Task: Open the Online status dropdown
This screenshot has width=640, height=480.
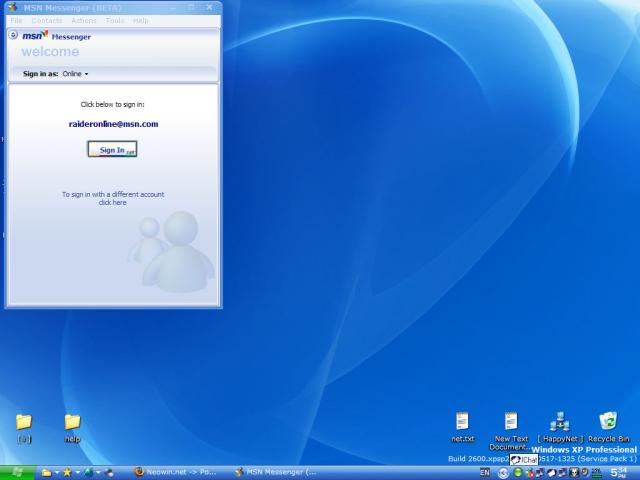Action: pos(76,74)
